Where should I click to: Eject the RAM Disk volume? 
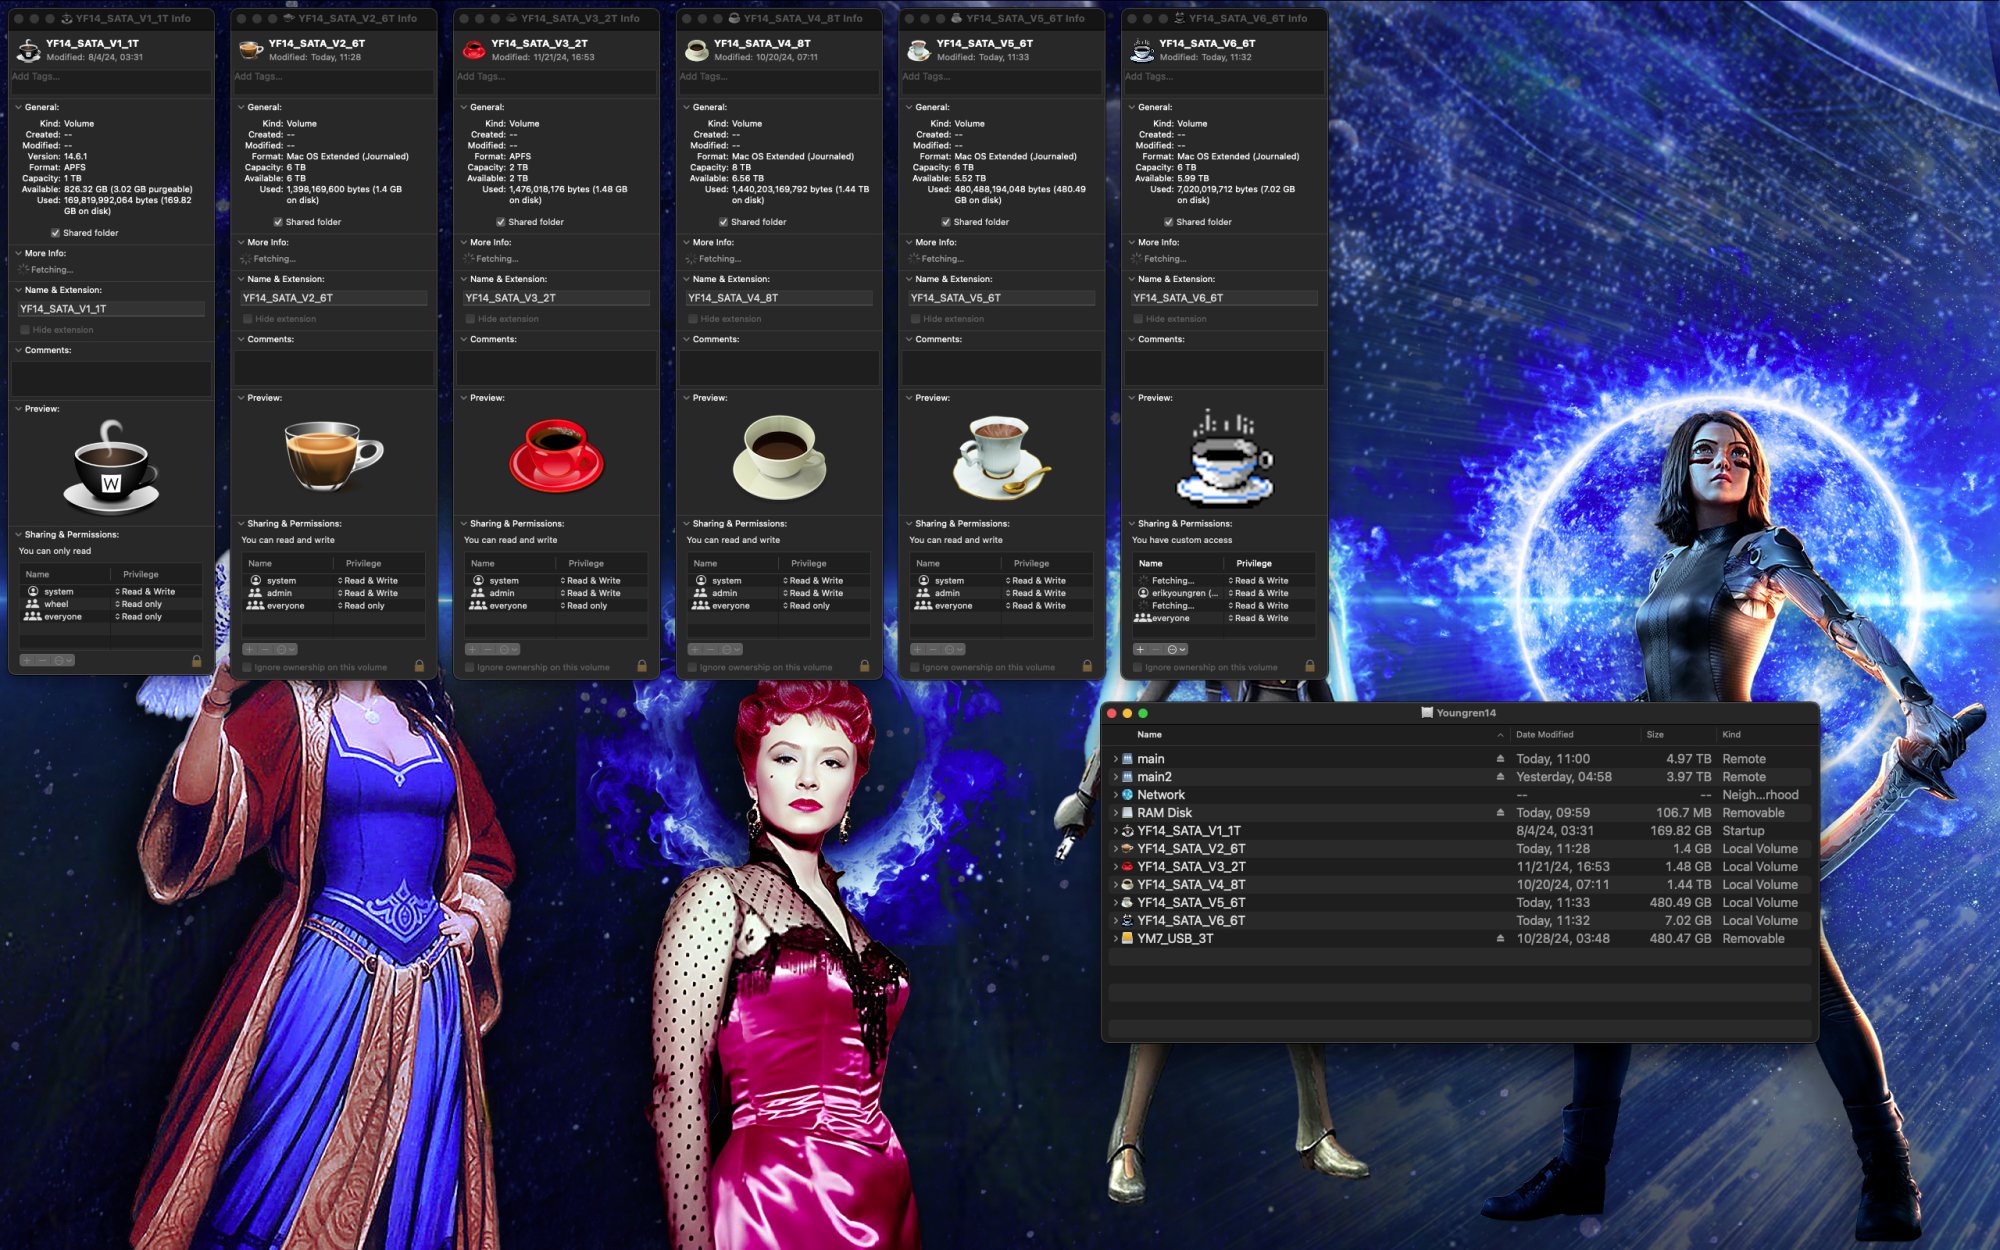(x=1500, y=813)
